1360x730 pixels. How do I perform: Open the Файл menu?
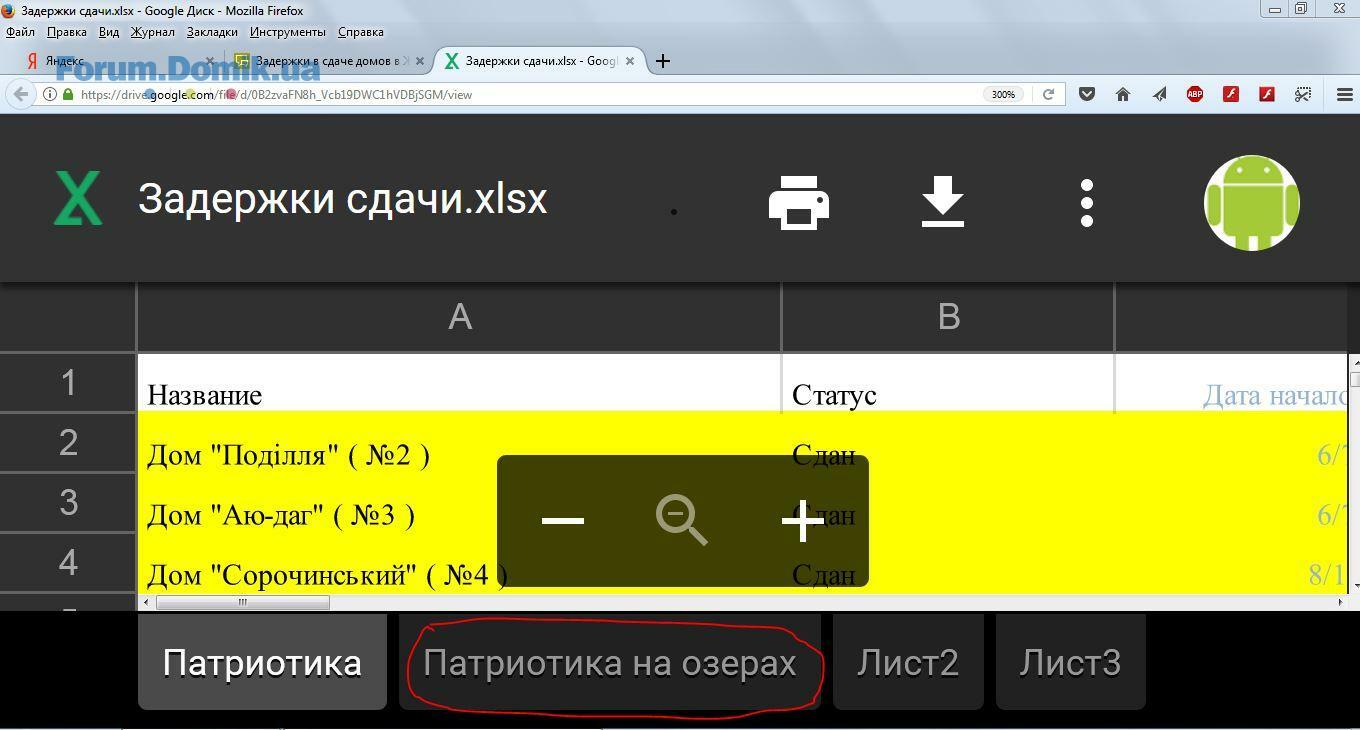[x=20, y=32]
